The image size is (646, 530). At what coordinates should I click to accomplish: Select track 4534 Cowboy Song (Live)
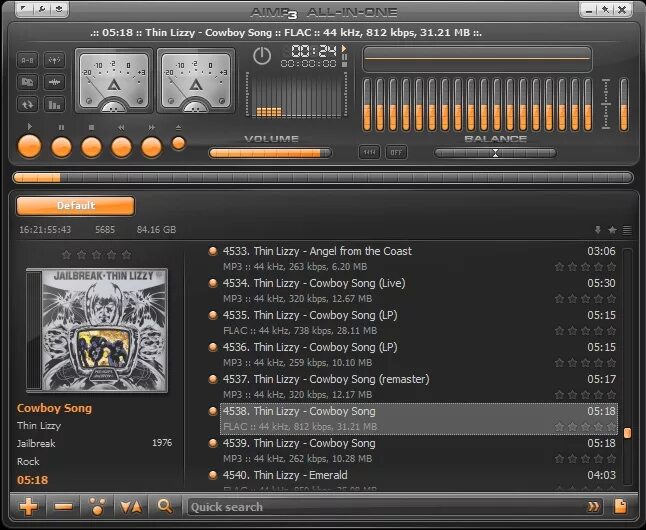(419, 291)
